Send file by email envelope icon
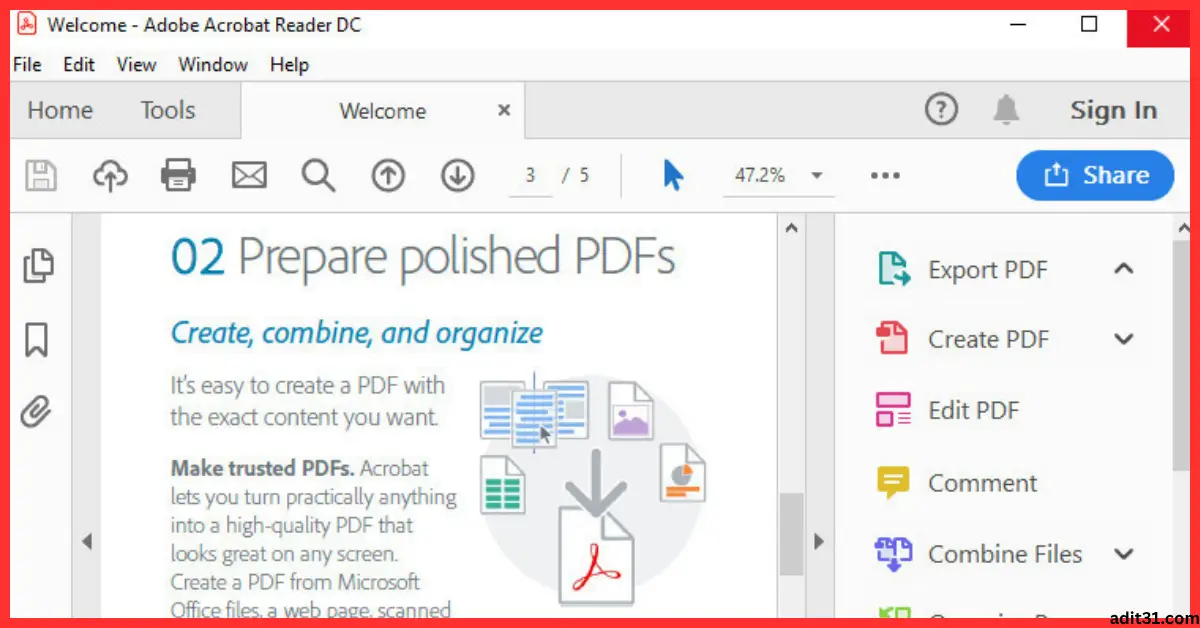 click(249, 176)
